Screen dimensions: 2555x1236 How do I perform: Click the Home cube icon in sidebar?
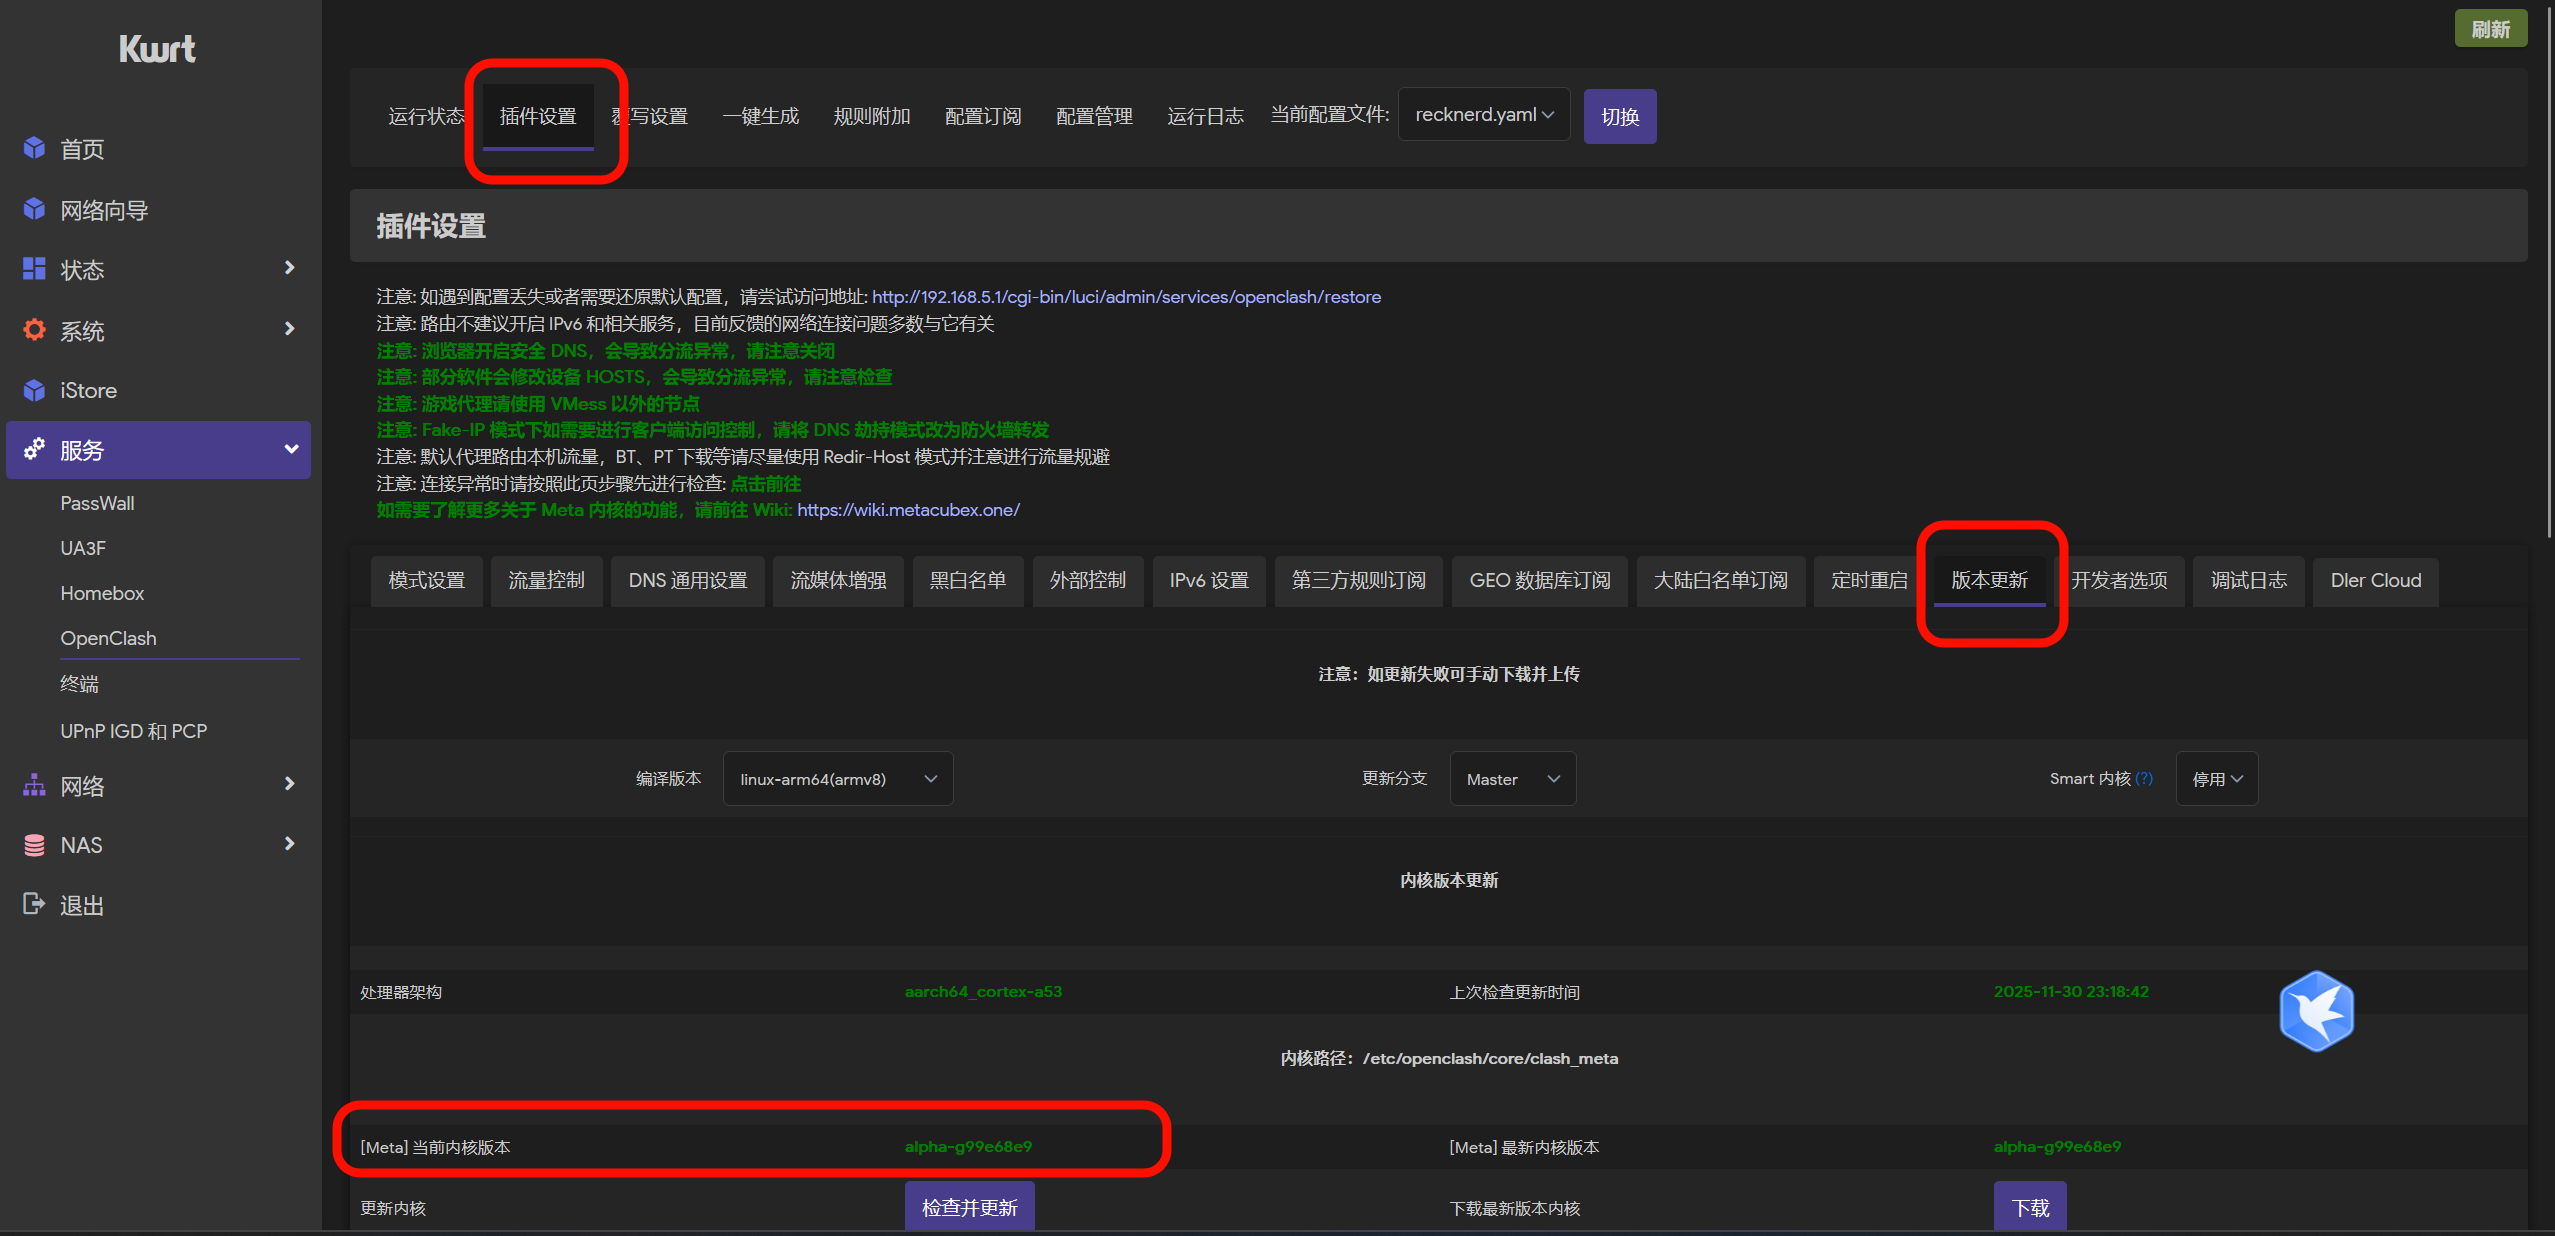pos(34,148)
